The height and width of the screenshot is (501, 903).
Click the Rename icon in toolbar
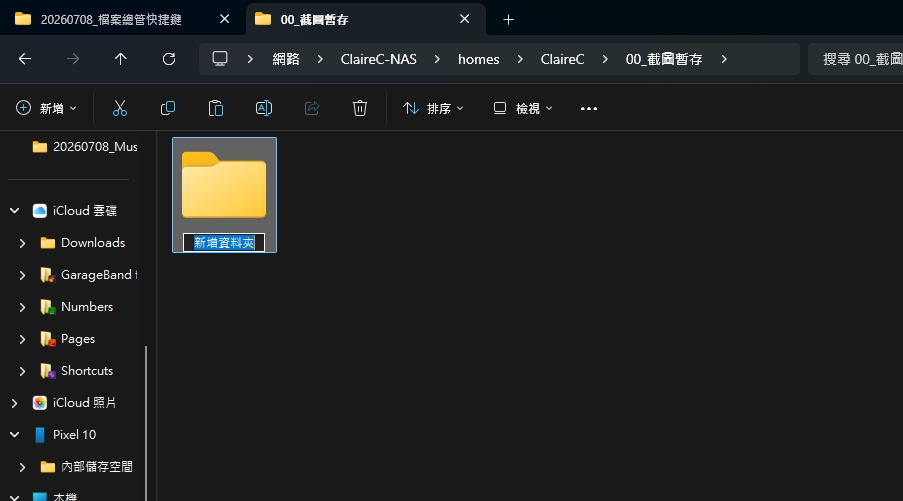[264, 108]
